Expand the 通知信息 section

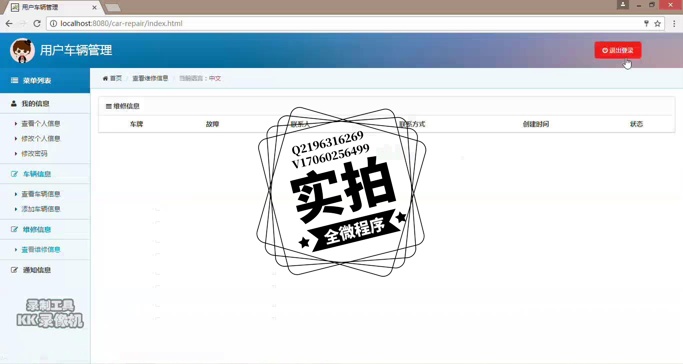(x=45, y=270)
